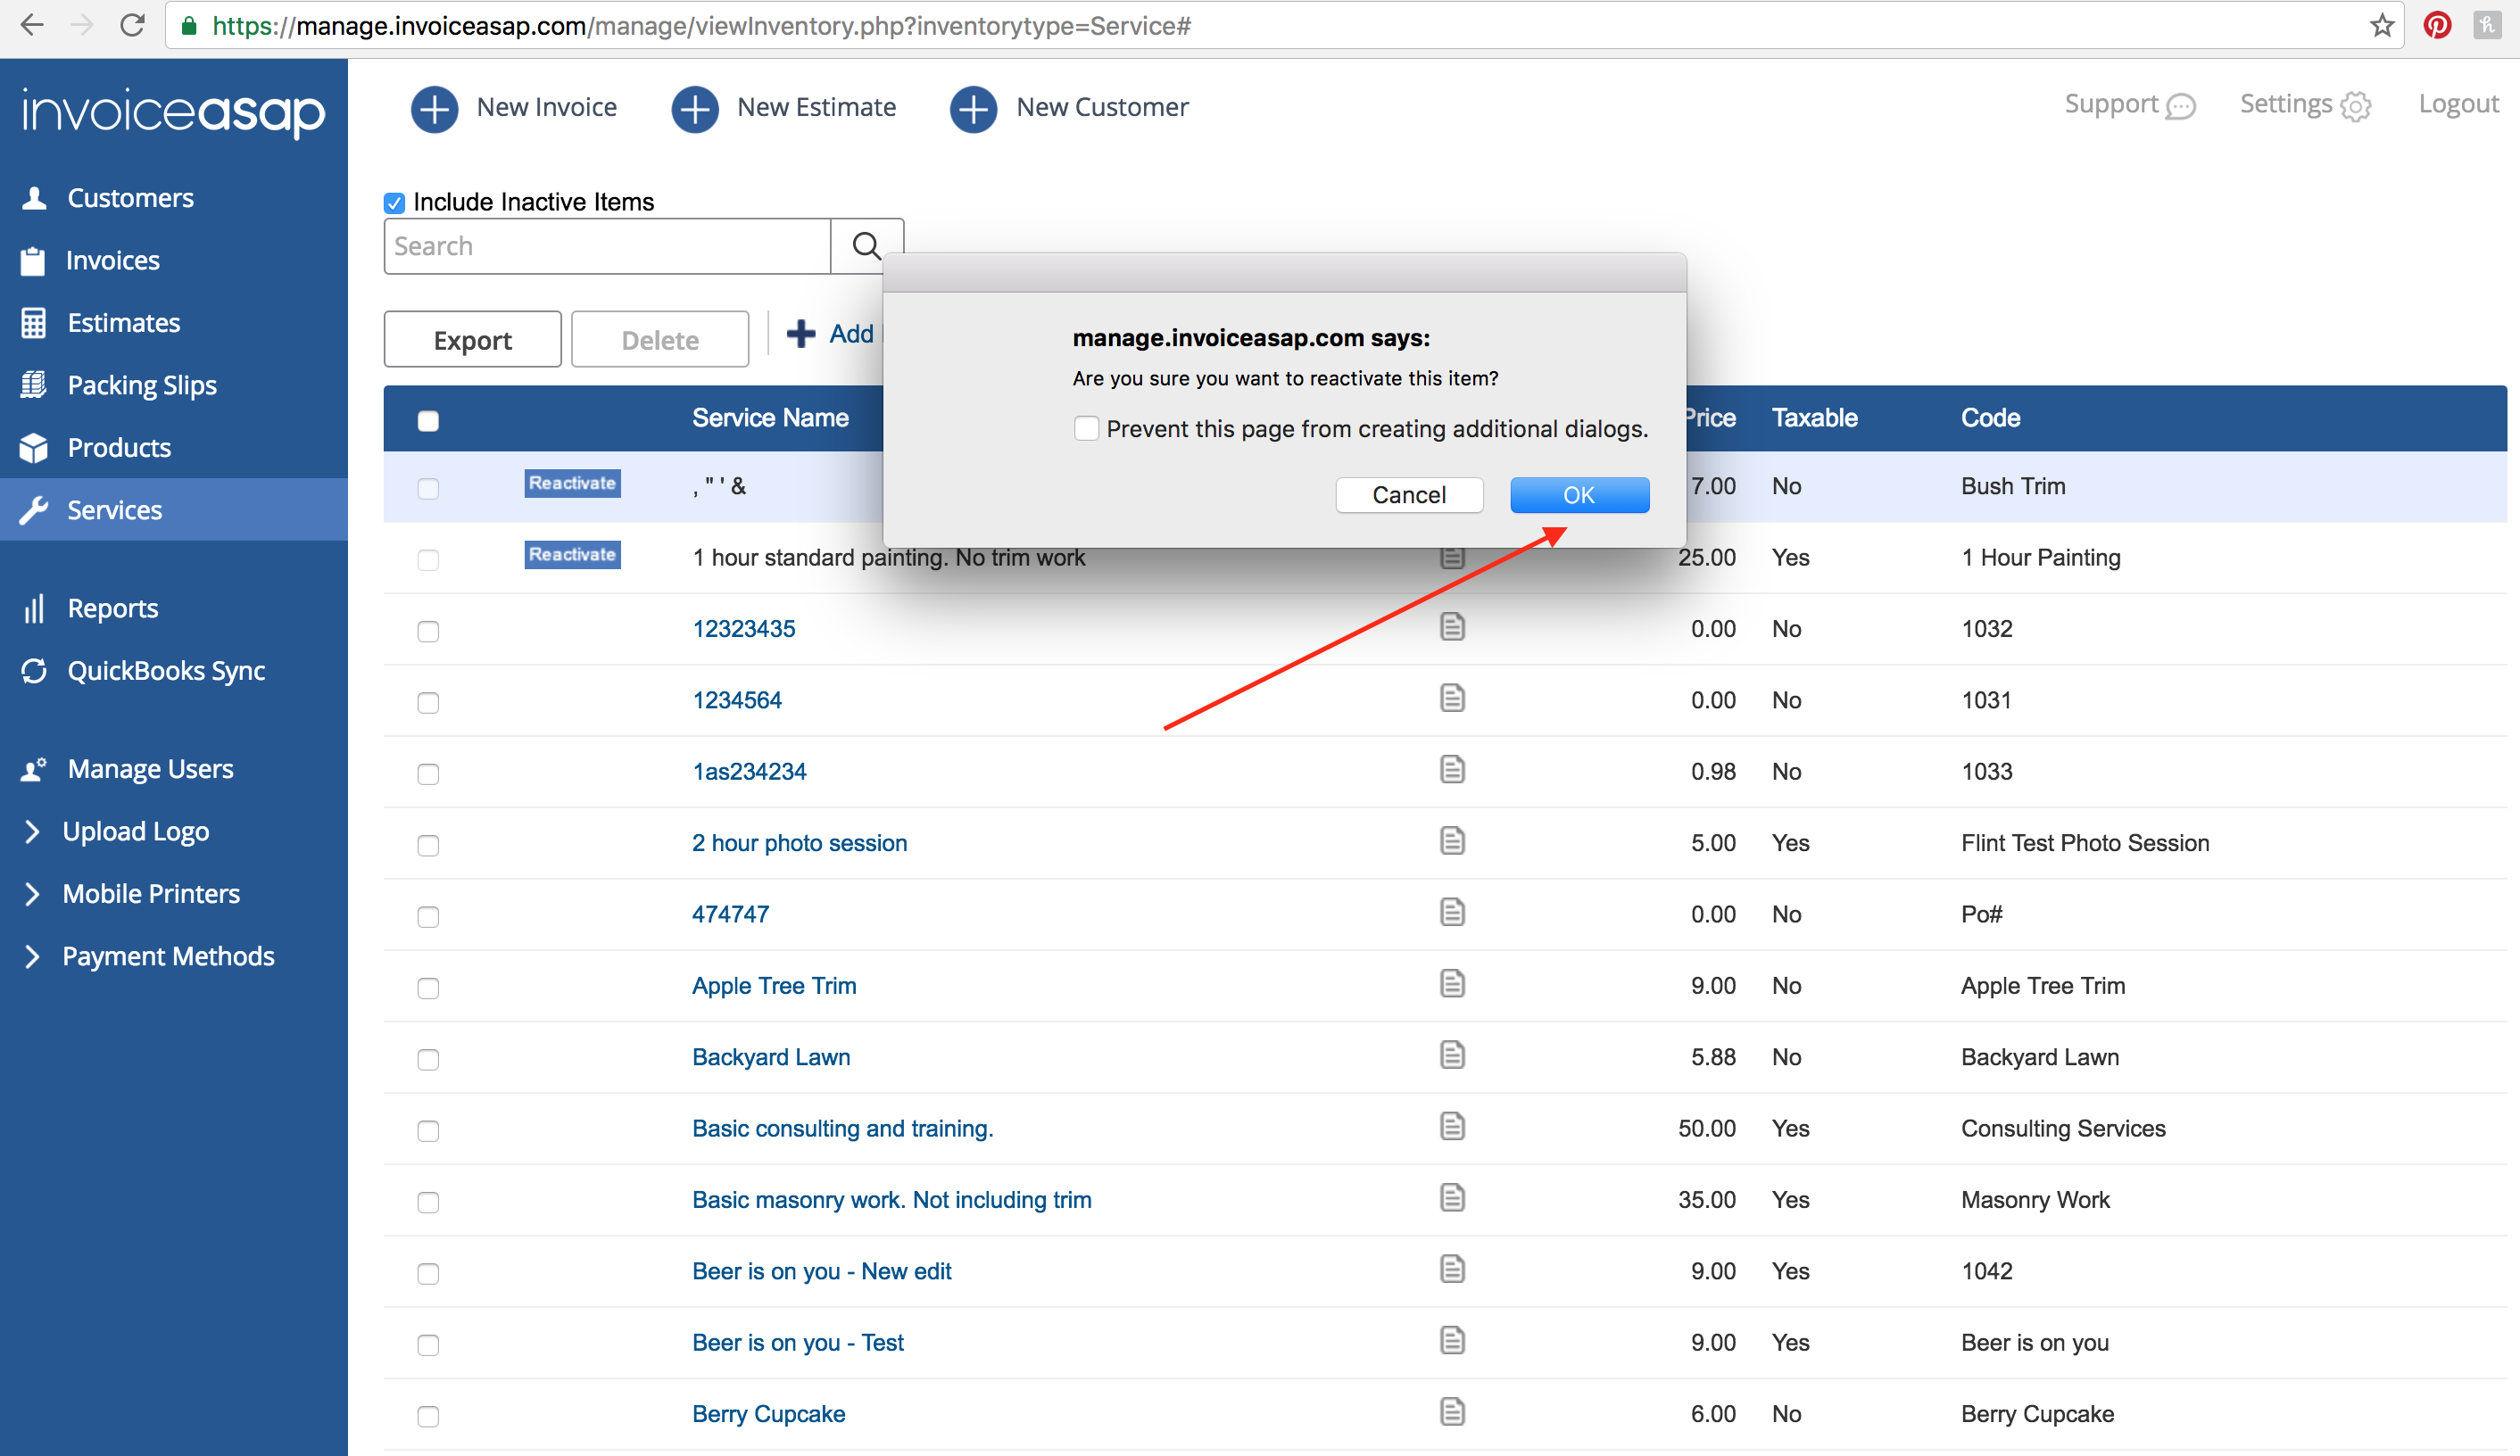Open Manage Users in the sidebar
Screen dimensions: 2520x1456
tap(150, 769)
